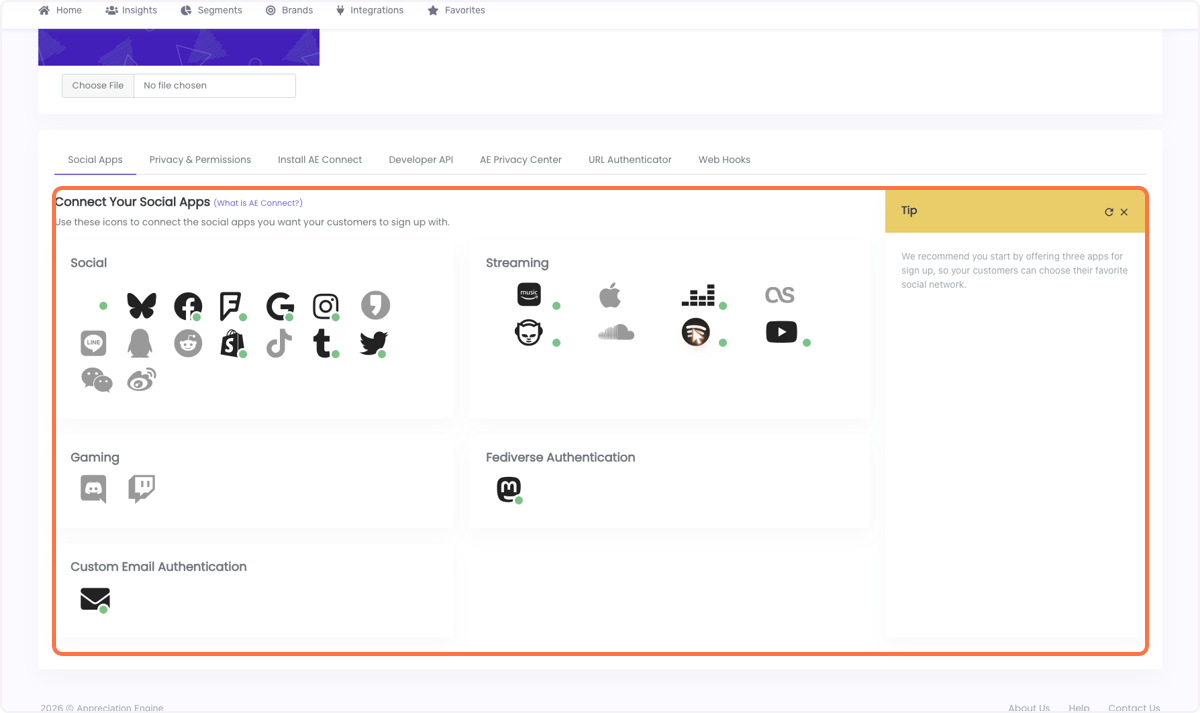Select the Twitch gaming icon
The width and height of the screenshot is (1200, 713).
[142, 488]
